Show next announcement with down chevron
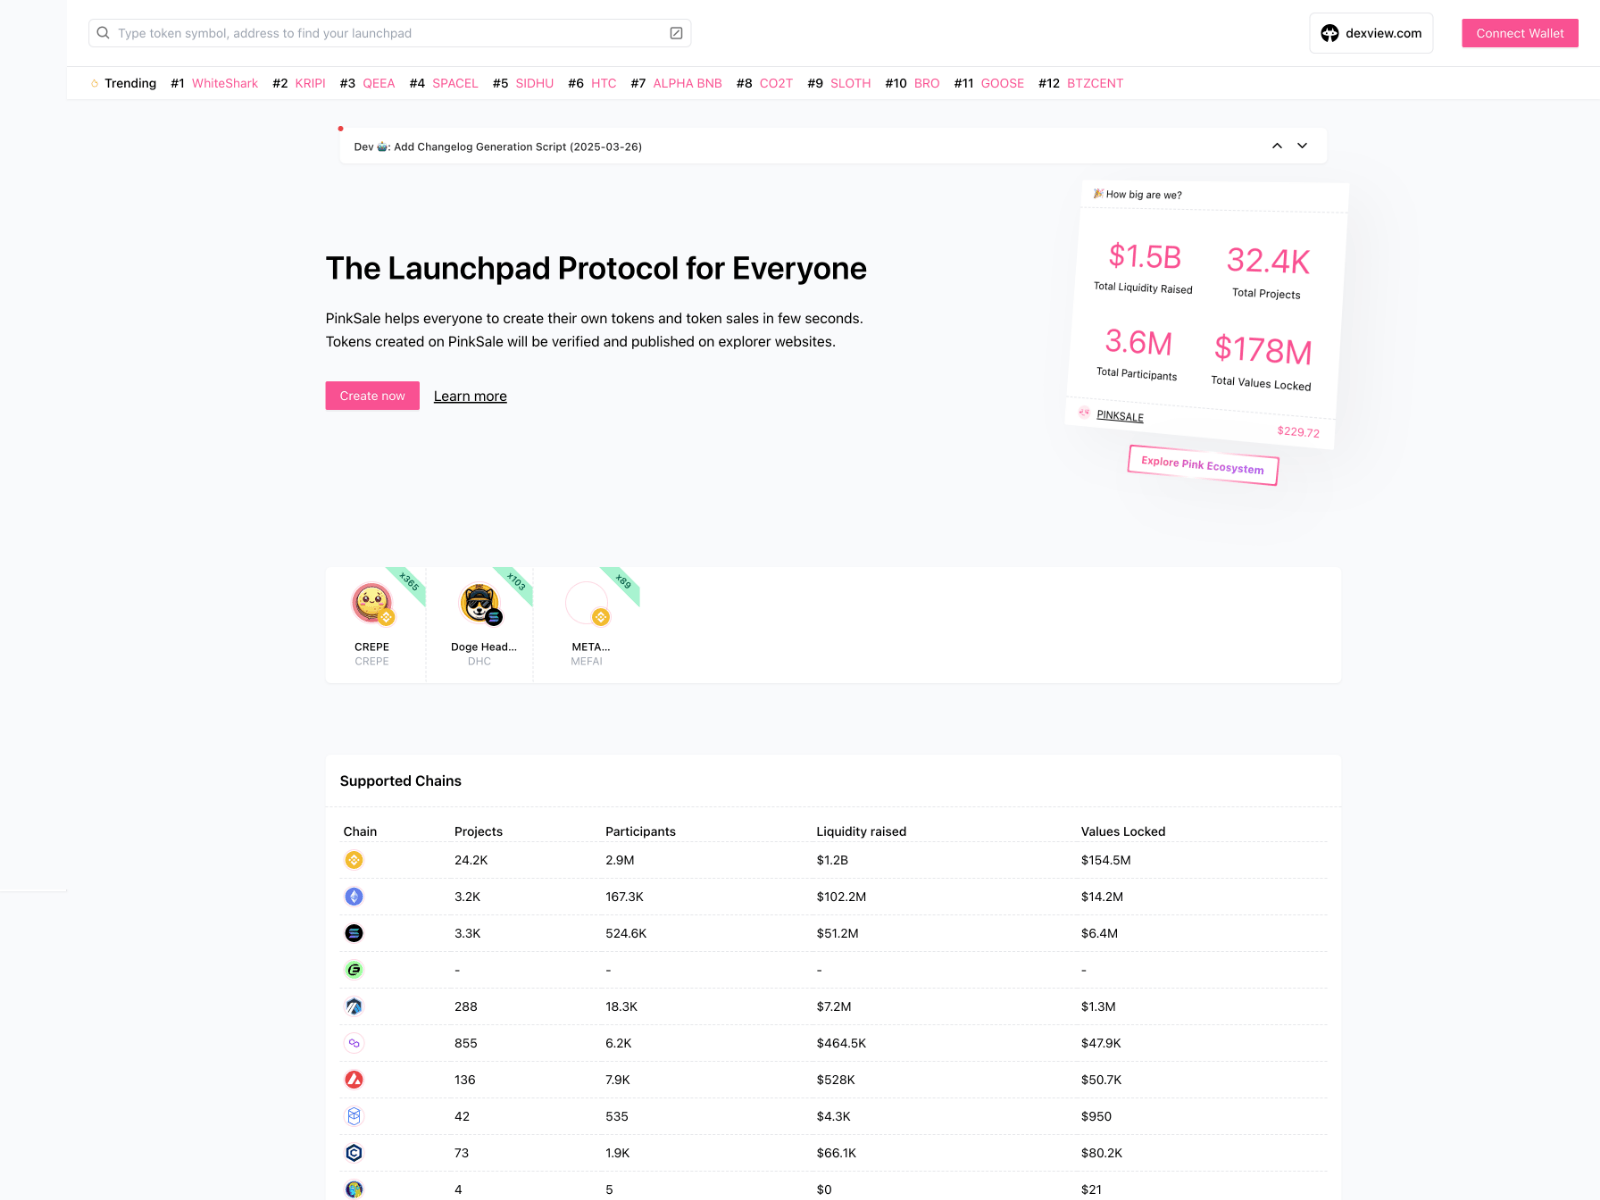This screenshot has height=1200, width=1600. [1302, 146]
